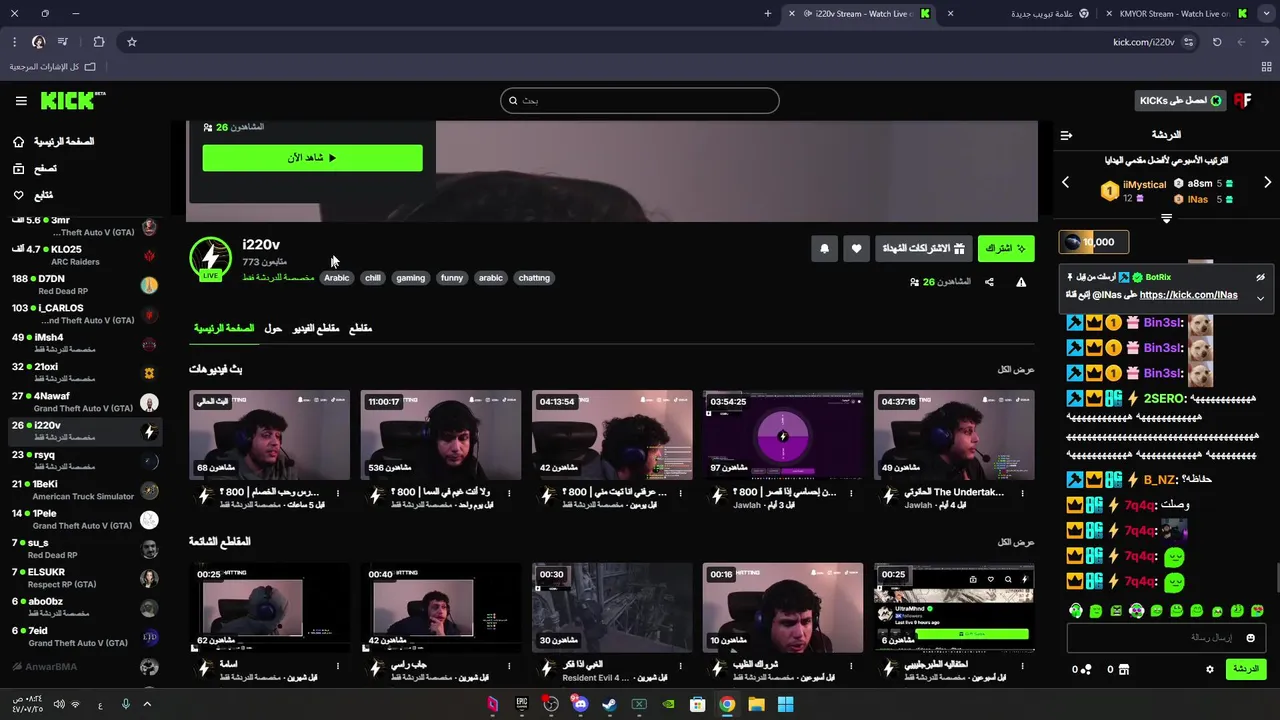The image size is (1280, 720).
Task: Click View All link for stream videos
Action: [x=1015, y=369]
